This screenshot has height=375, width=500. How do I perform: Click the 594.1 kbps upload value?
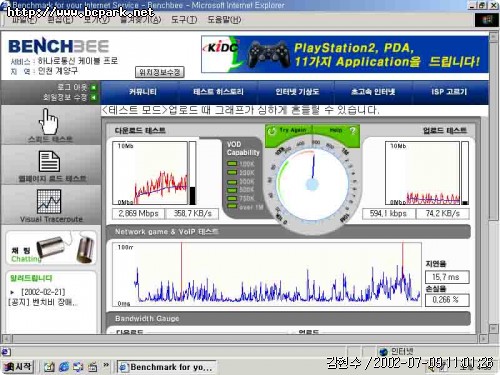[389, 214]
